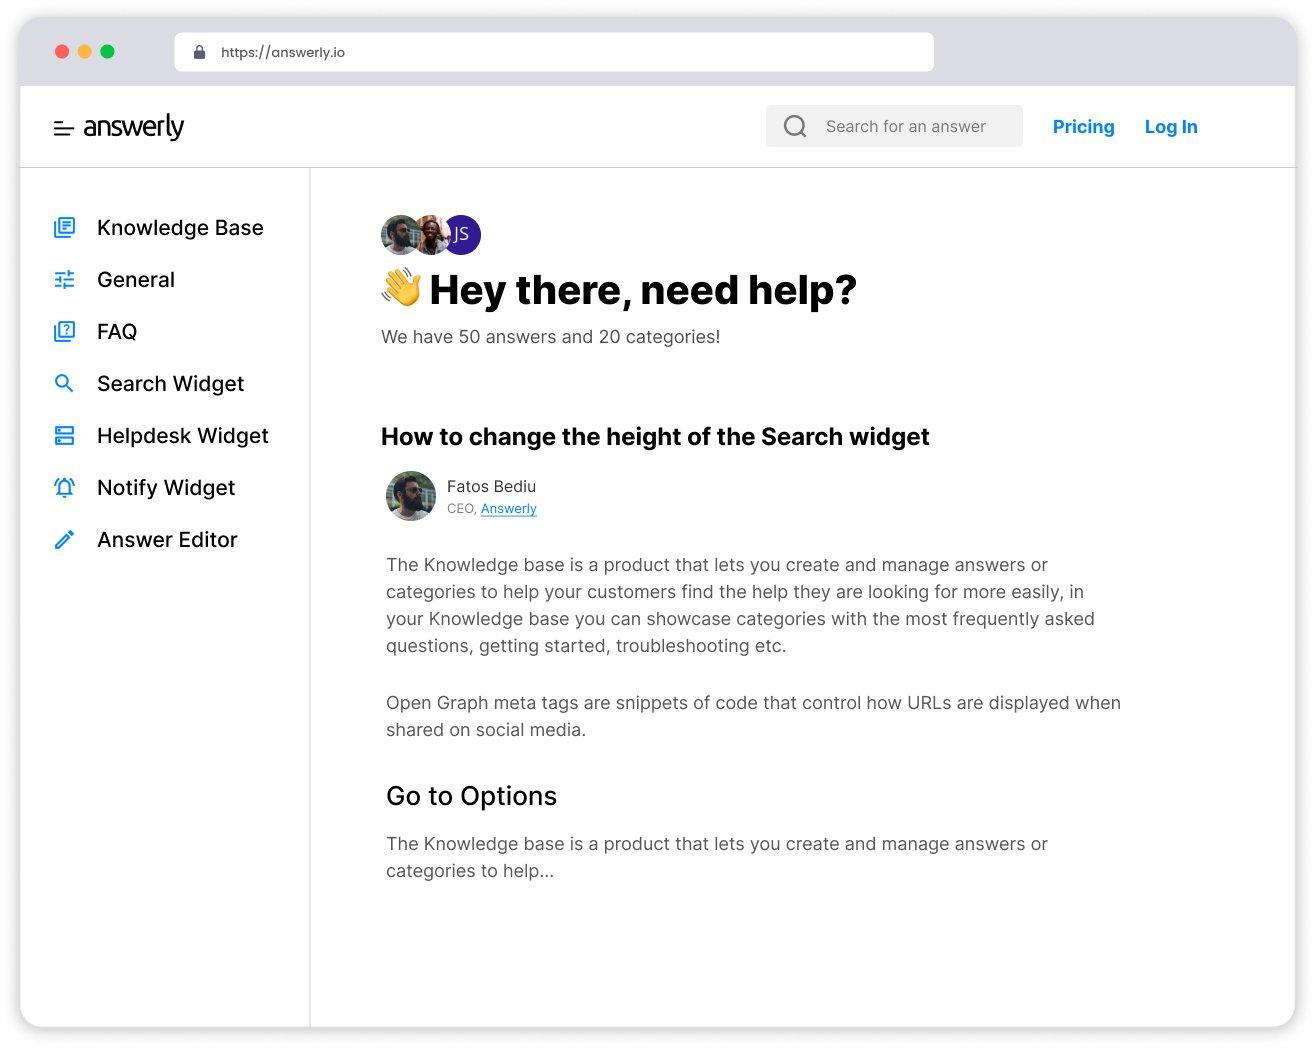Click the Search Widget magnifier icon
Screen dimensions: 1315x1049
point(64,383)
